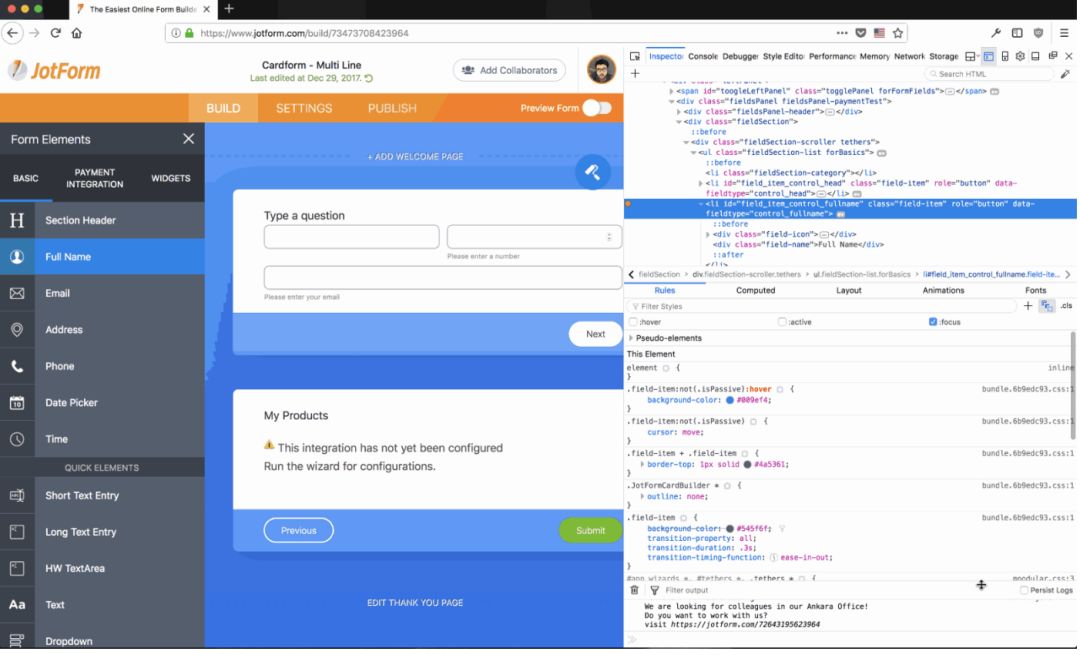Click the select iframe toolbar icon
Image resolution: width=1080 pixels, height=655 pixels.
[x=970, y=56]
